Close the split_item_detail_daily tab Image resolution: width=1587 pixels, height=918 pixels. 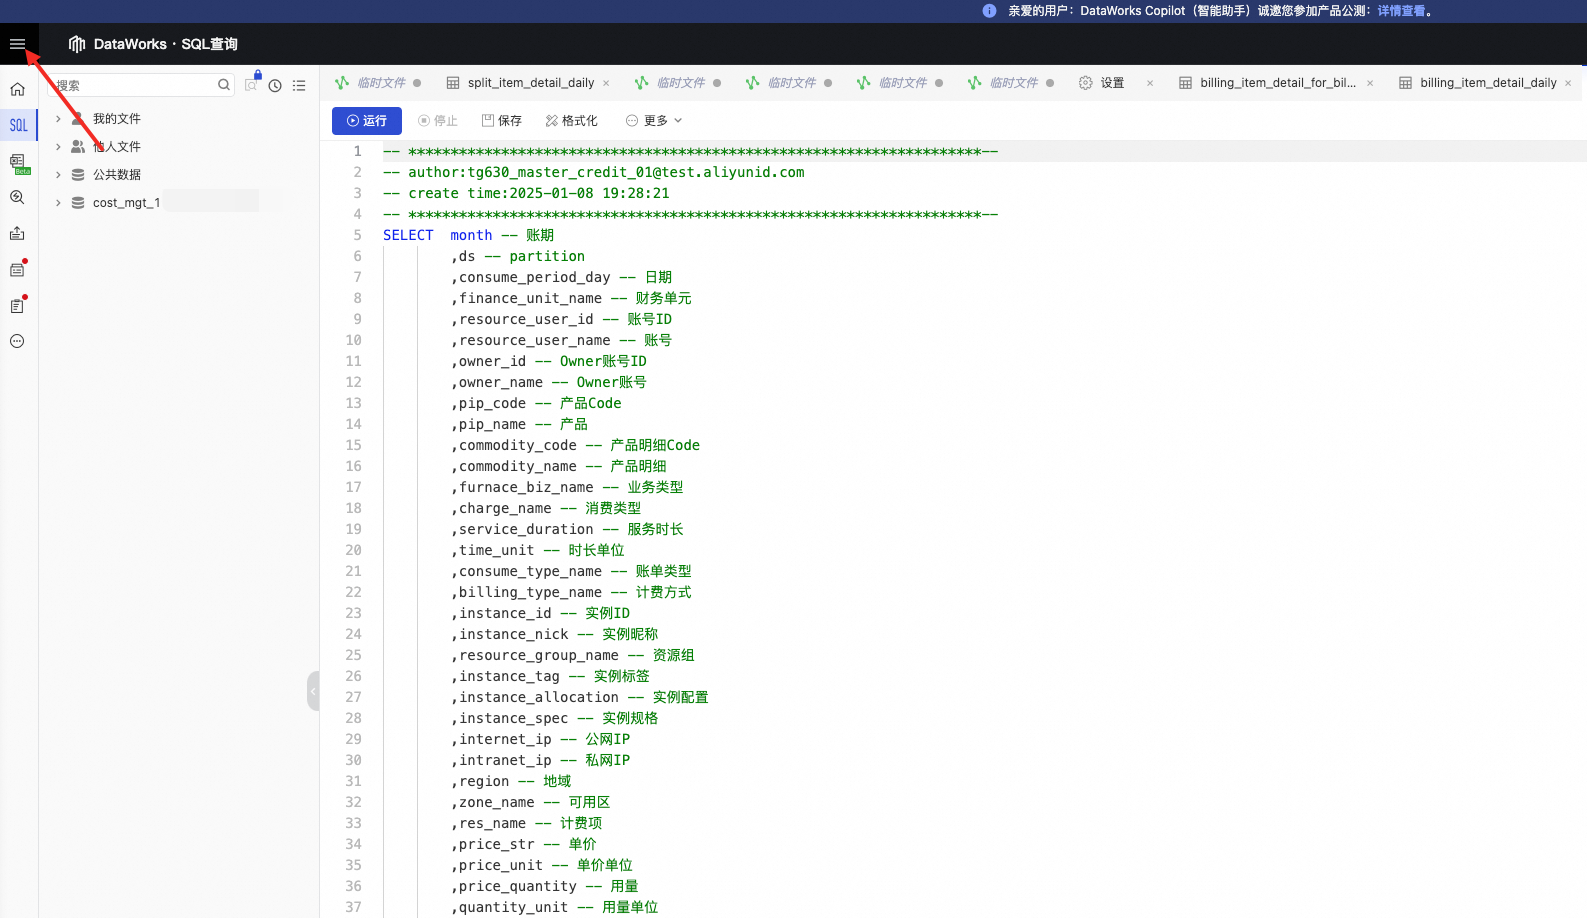pos(606,83)
